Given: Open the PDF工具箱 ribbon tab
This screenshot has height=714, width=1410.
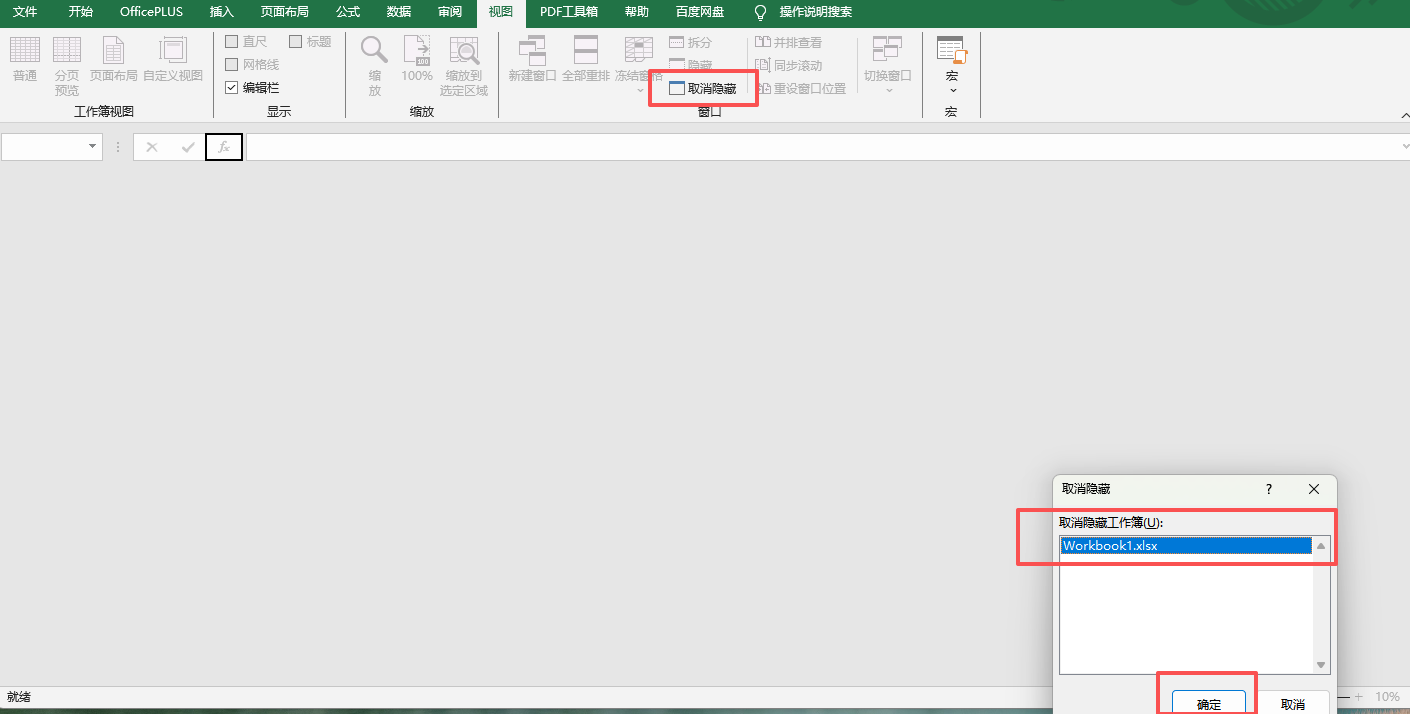Looking at the screenshot, I should pos(568,13).
